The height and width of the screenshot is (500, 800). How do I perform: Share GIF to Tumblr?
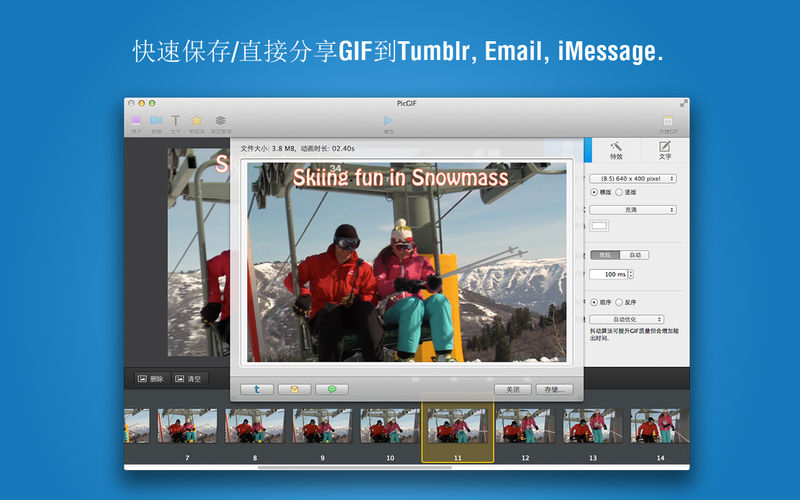(257, 389)
